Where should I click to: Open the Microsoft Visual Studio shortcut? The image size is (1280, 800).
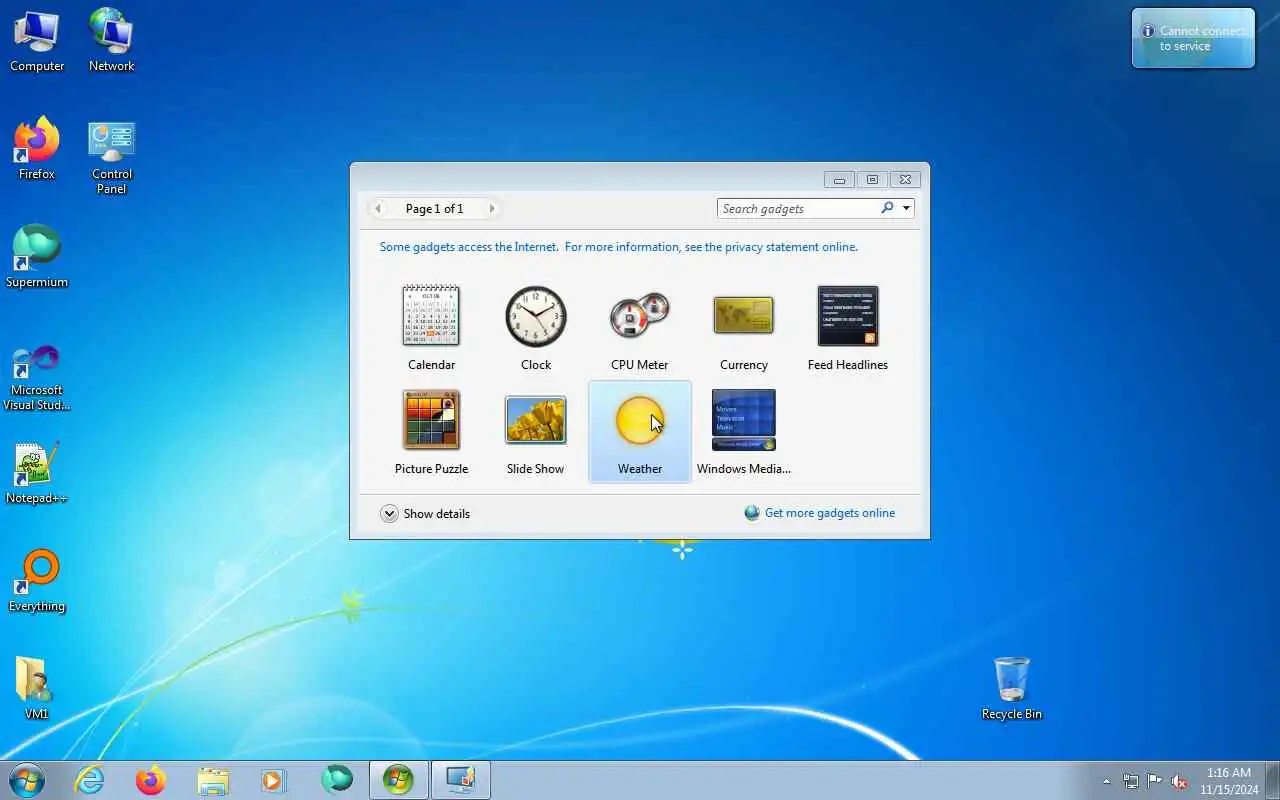coord(37,377)
